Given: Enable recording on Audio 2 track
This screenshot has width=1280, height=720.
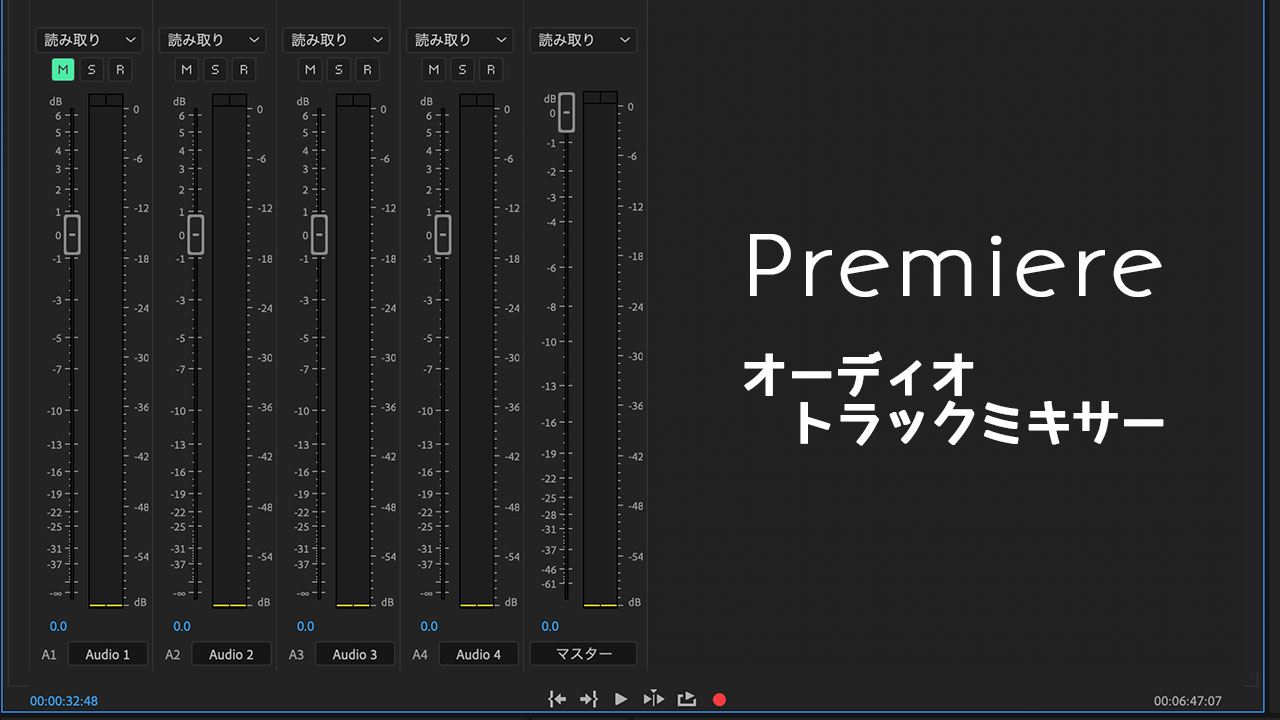Looking at the screenshot, I should (x=244, y=69).
